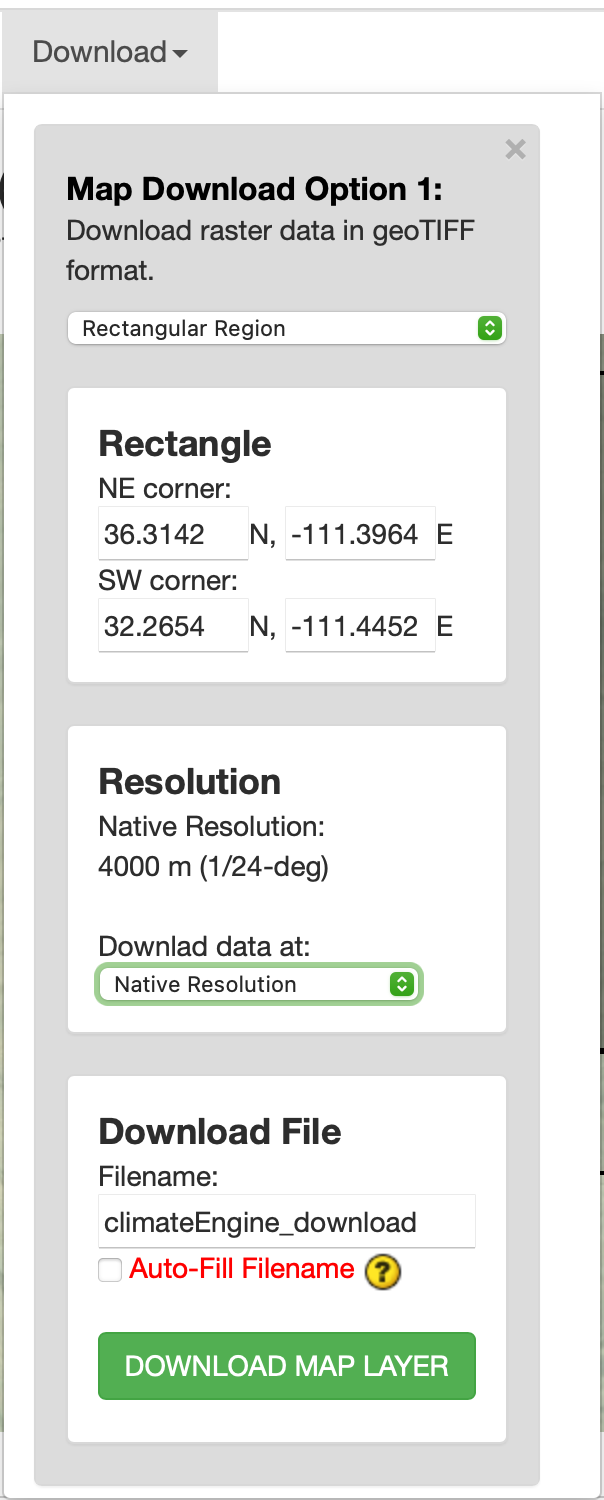Click the Rectangle section heading
Viewport: 604px width, 1500px height.
coord(185,443)
